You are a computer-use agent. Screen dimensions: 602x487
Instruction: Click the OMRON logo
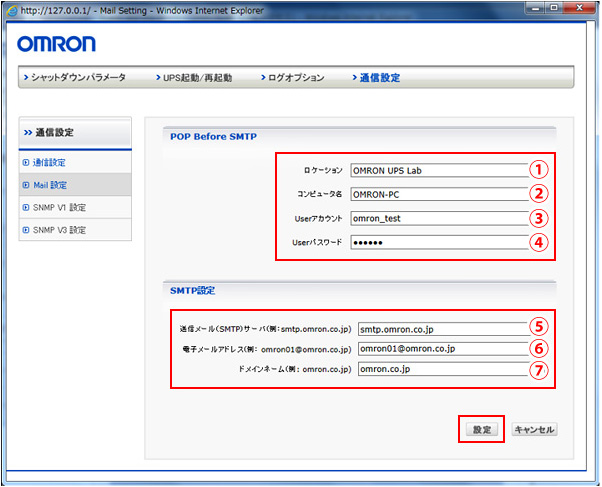pyautogui.click(x=57, y=45)
